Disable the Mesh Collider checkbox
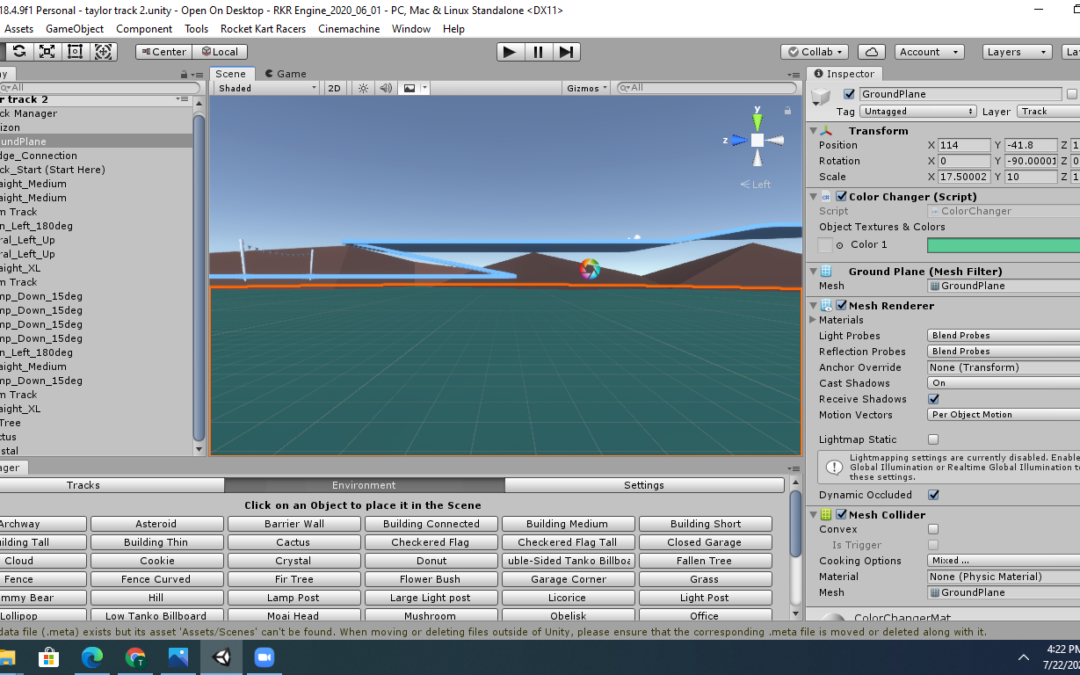 841,515
